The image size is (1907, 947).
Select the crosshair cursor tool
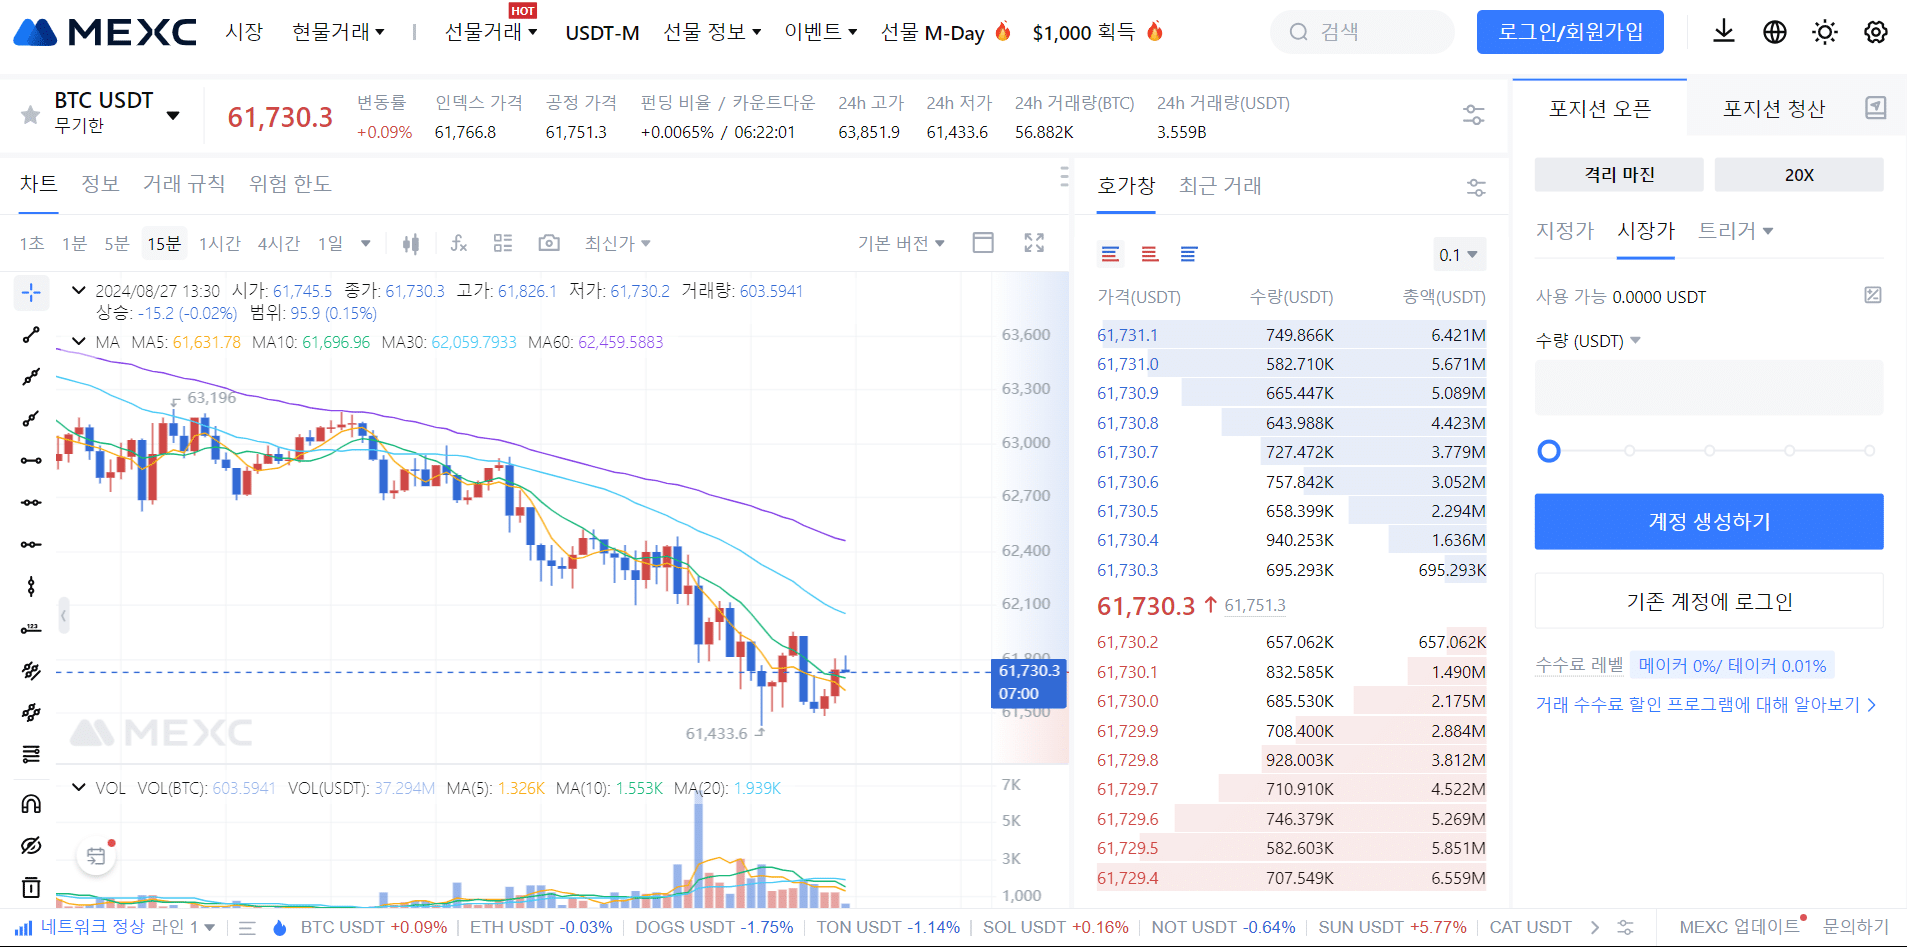tap(31, 292)
